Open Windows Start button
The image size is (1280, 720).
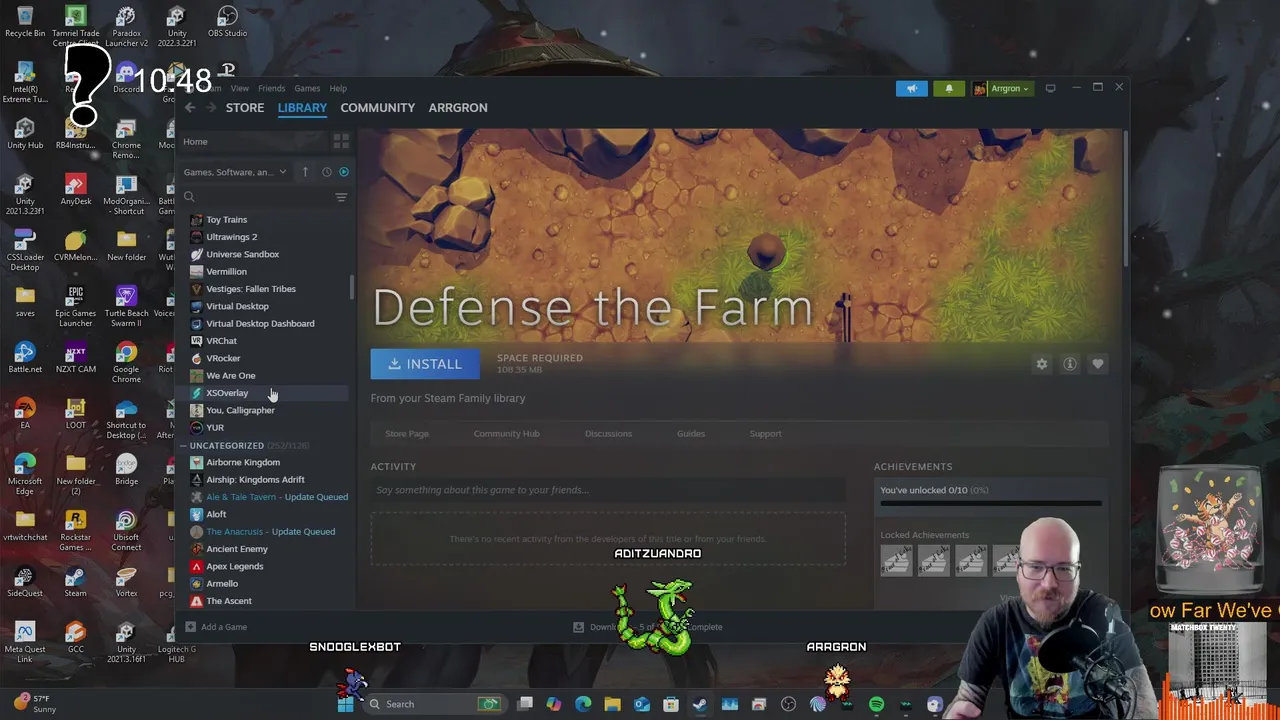point(345,704)
